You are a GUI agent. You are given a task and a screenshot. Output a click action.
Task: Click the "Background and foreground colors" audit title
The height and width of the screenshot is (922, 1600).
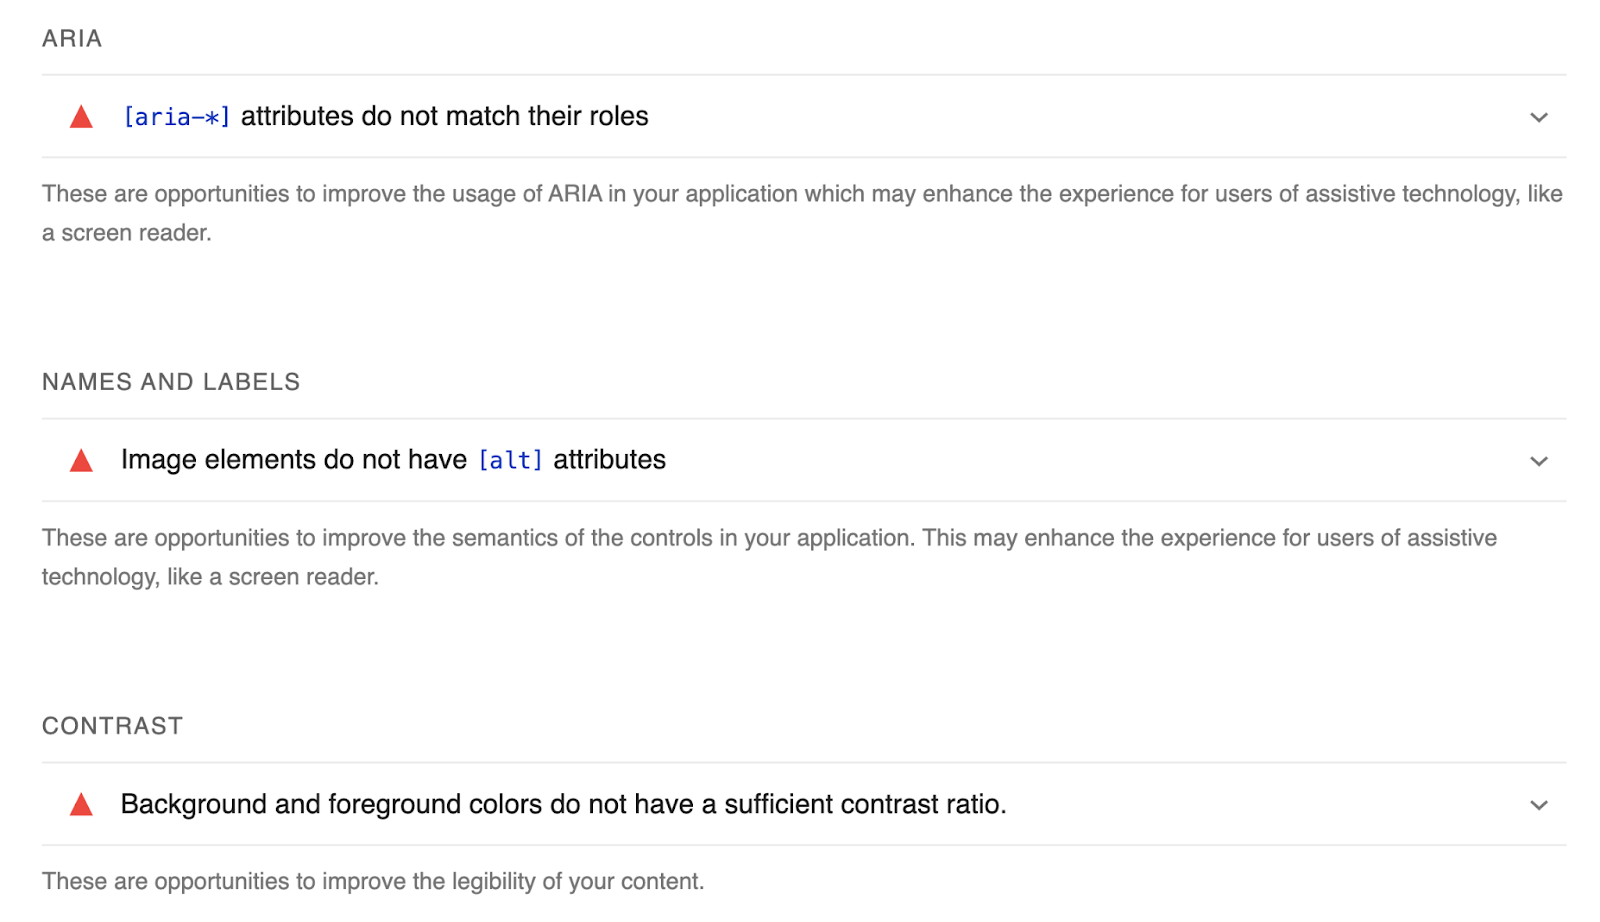click(563, 804)
